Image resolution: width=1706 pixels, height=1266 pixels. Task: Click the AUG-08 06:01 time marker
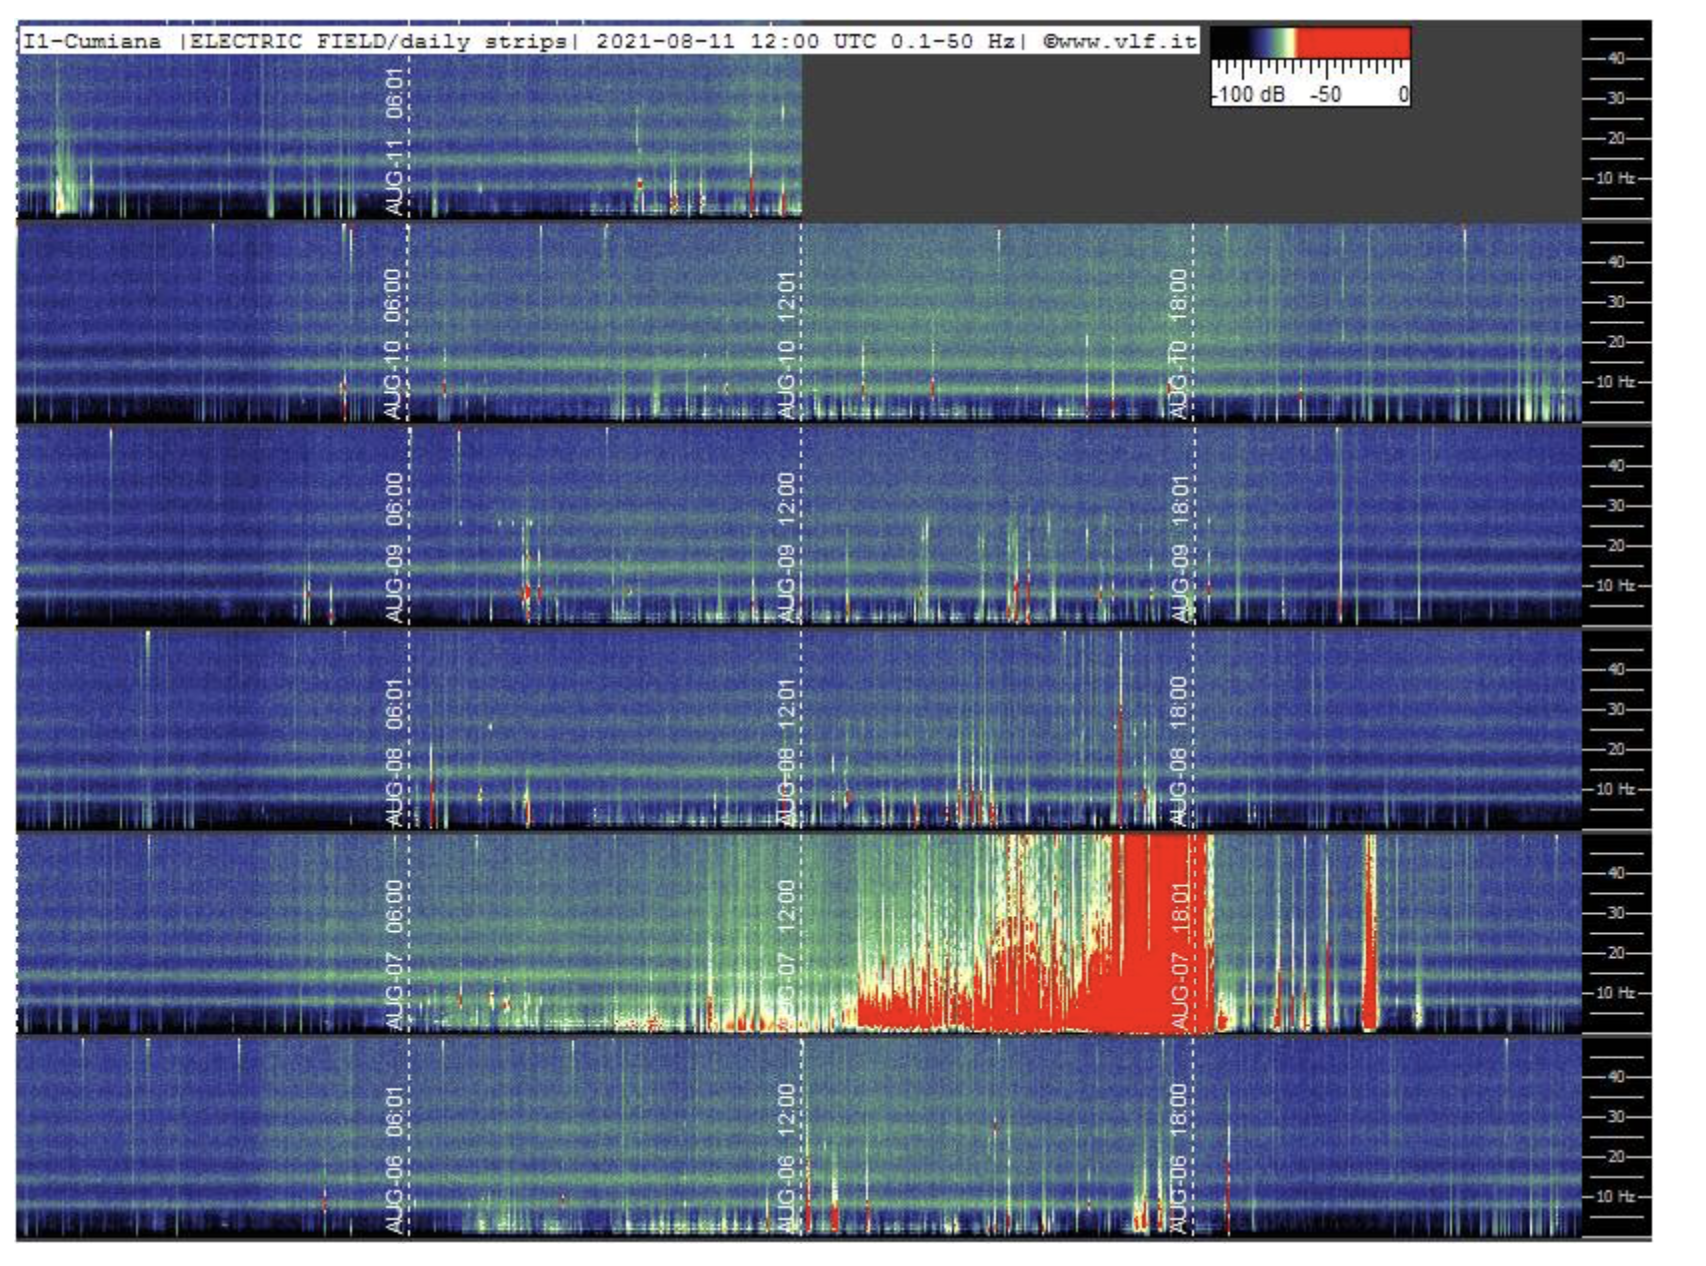pos(395,751)
